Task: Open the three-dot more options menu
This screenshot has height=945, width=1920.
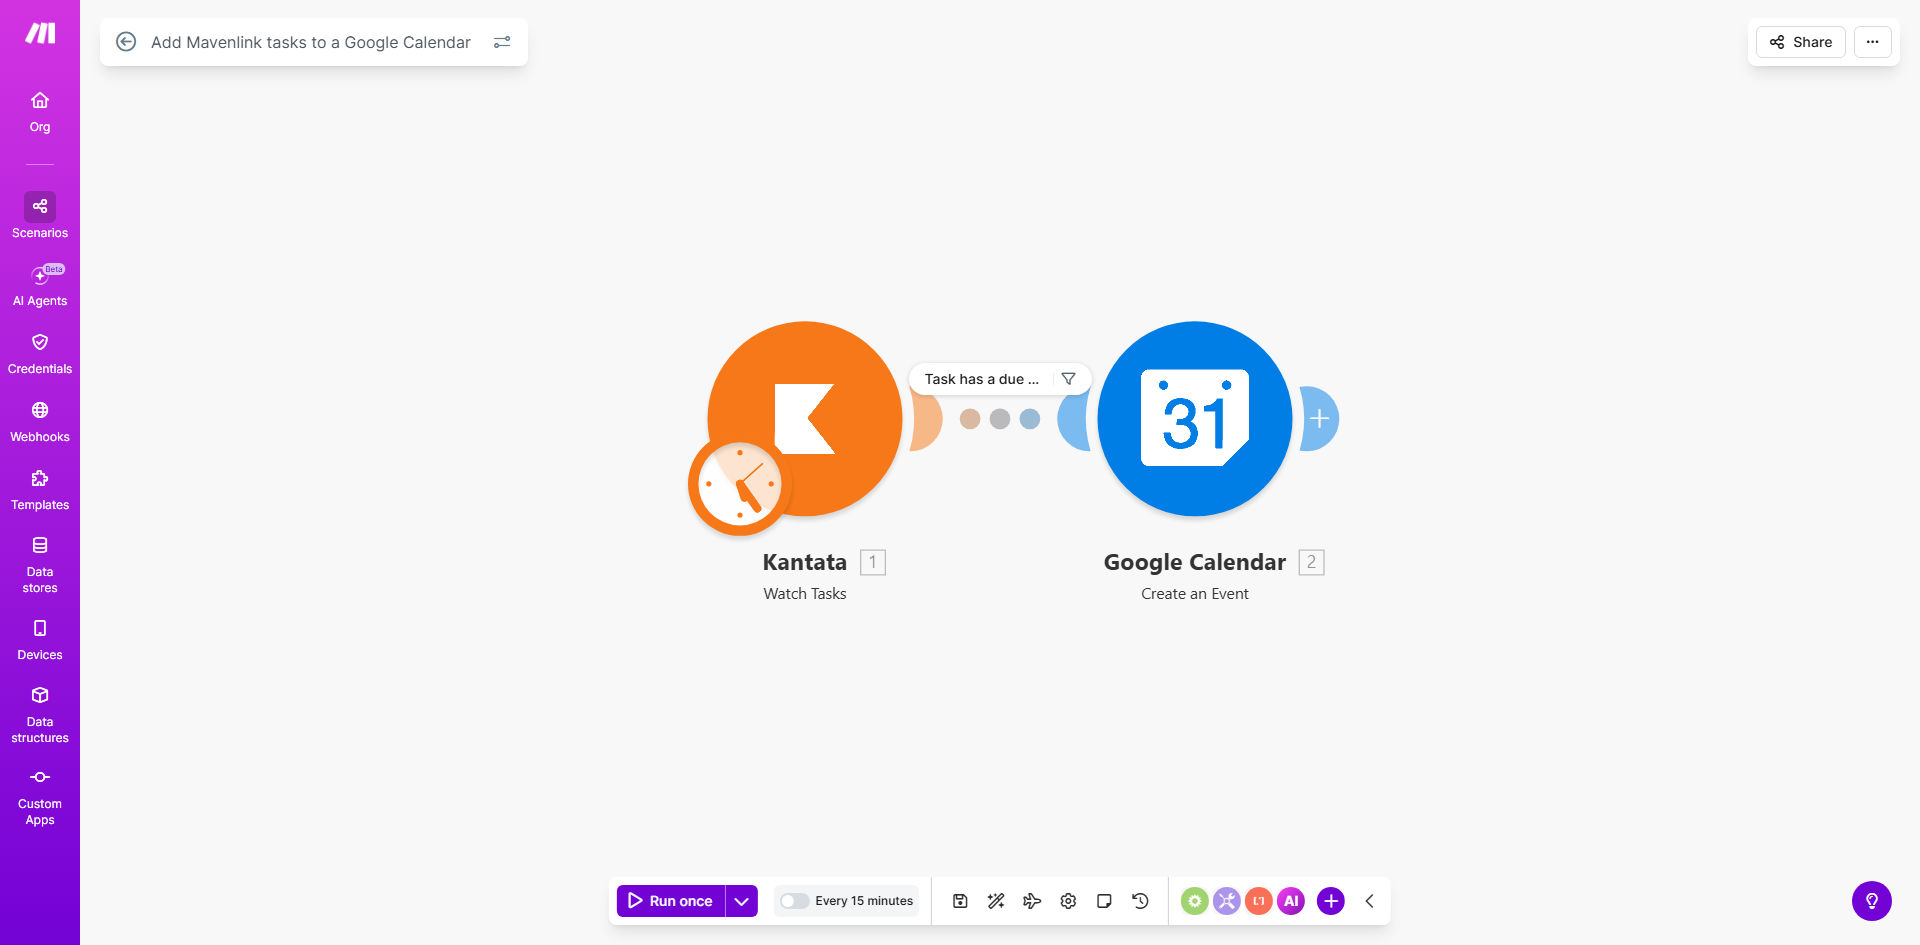Action: (x=1873, y=42)
